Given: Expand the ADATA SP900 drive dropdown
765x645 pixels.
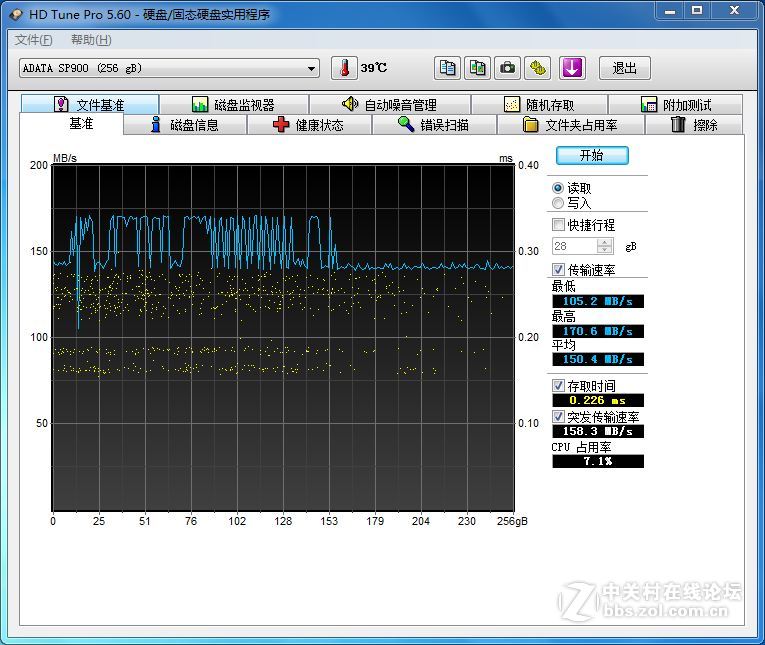Looking at the screenshot, I should point(312,69).
